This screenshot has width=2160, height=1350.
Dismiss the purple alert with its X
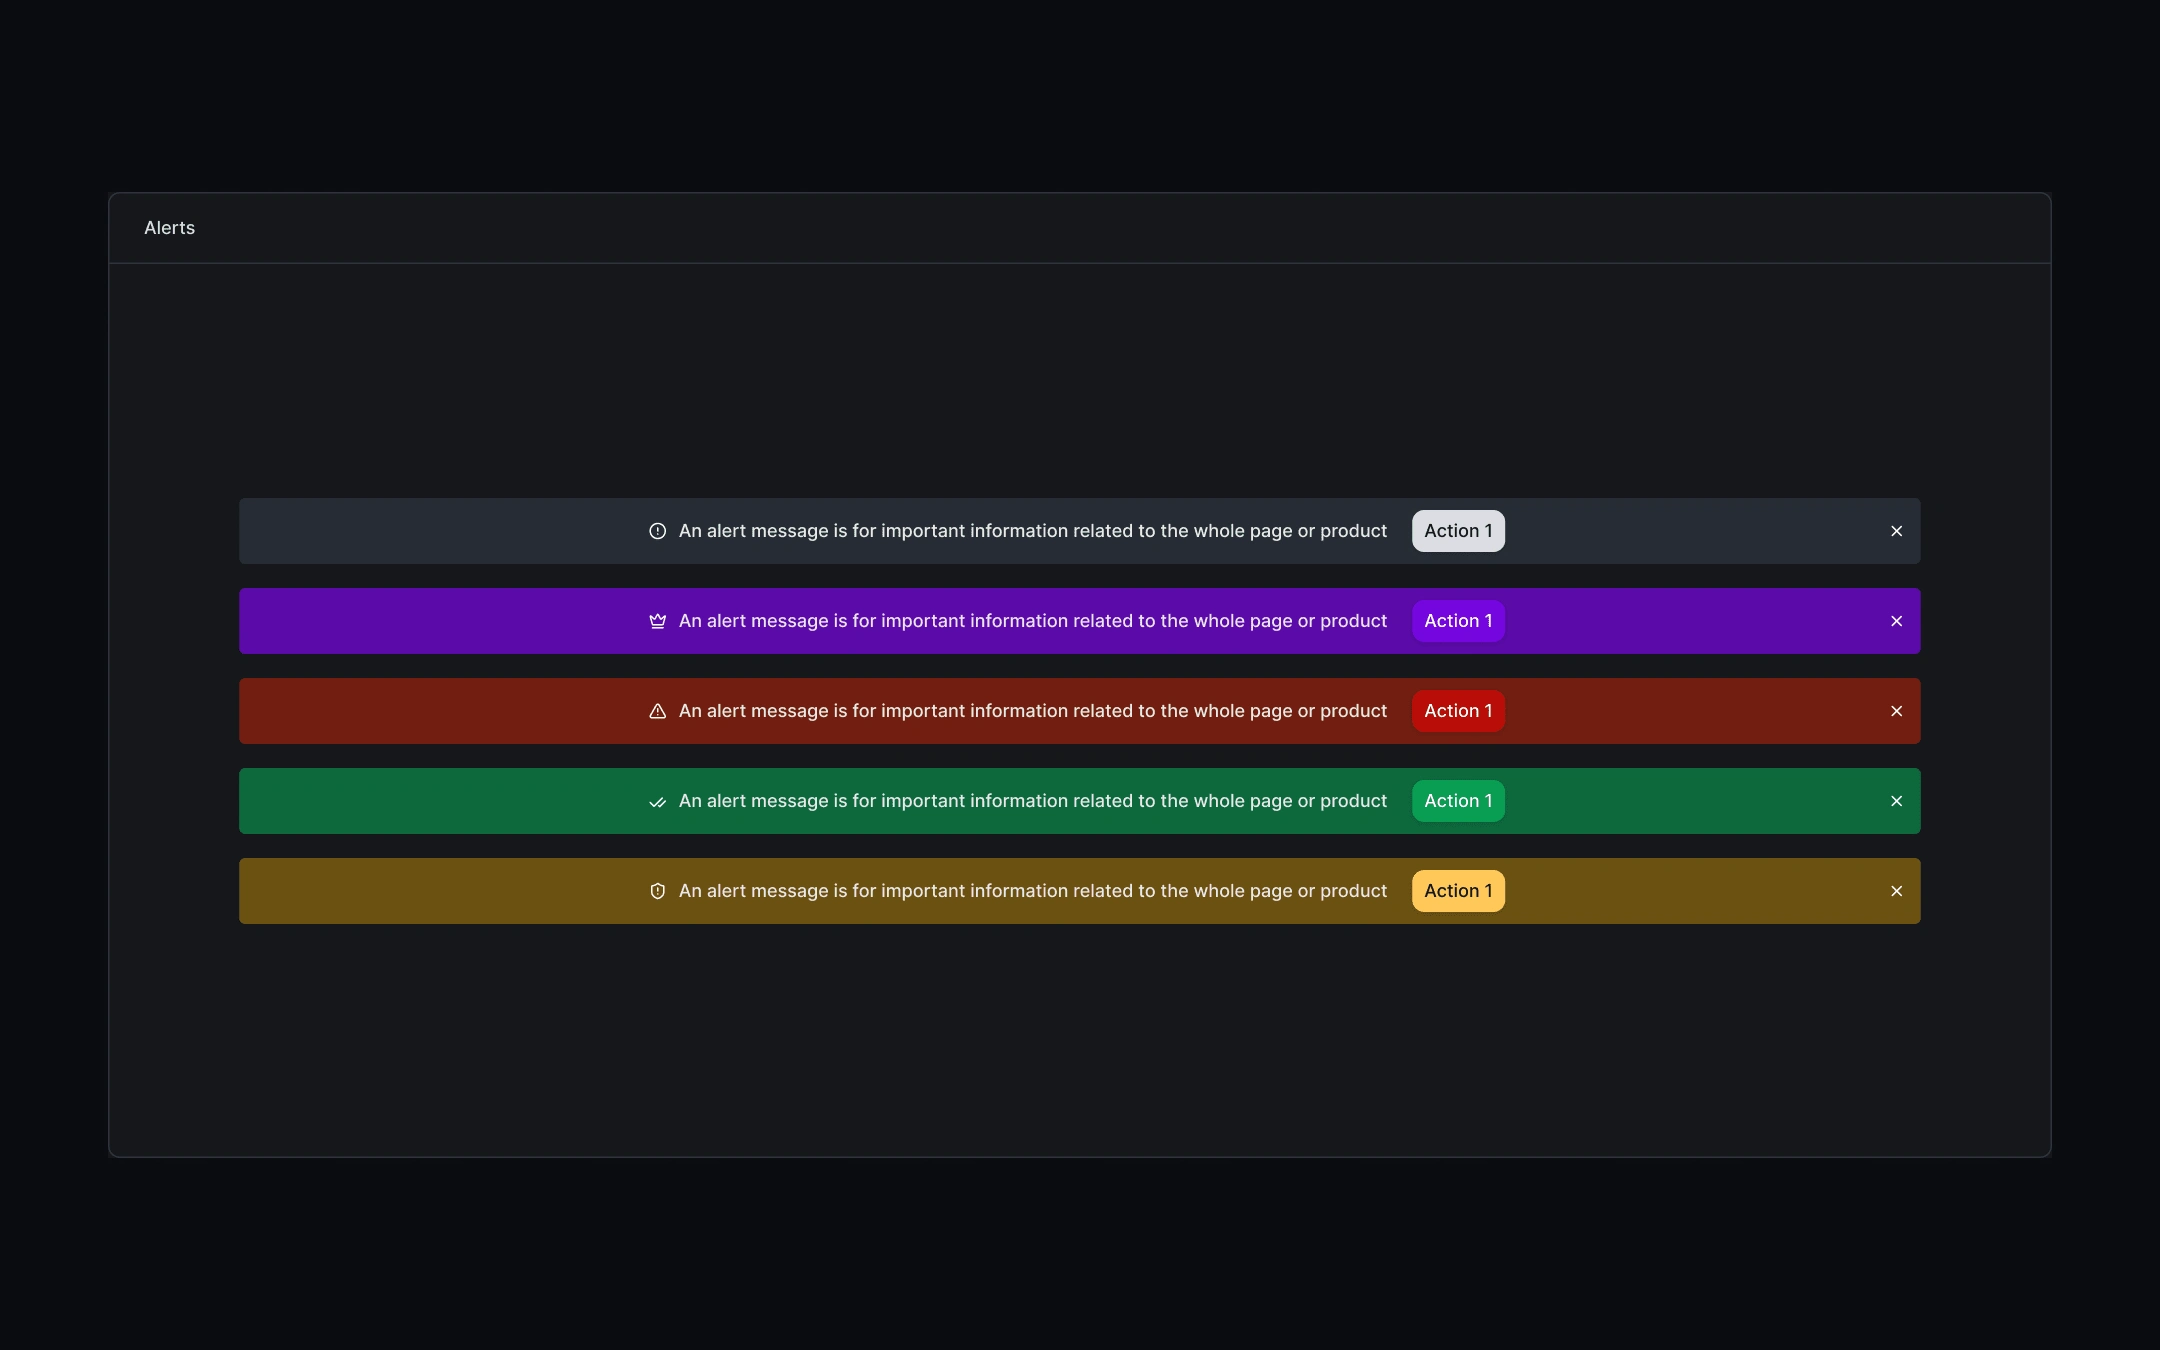click(x=1896, y=621)
